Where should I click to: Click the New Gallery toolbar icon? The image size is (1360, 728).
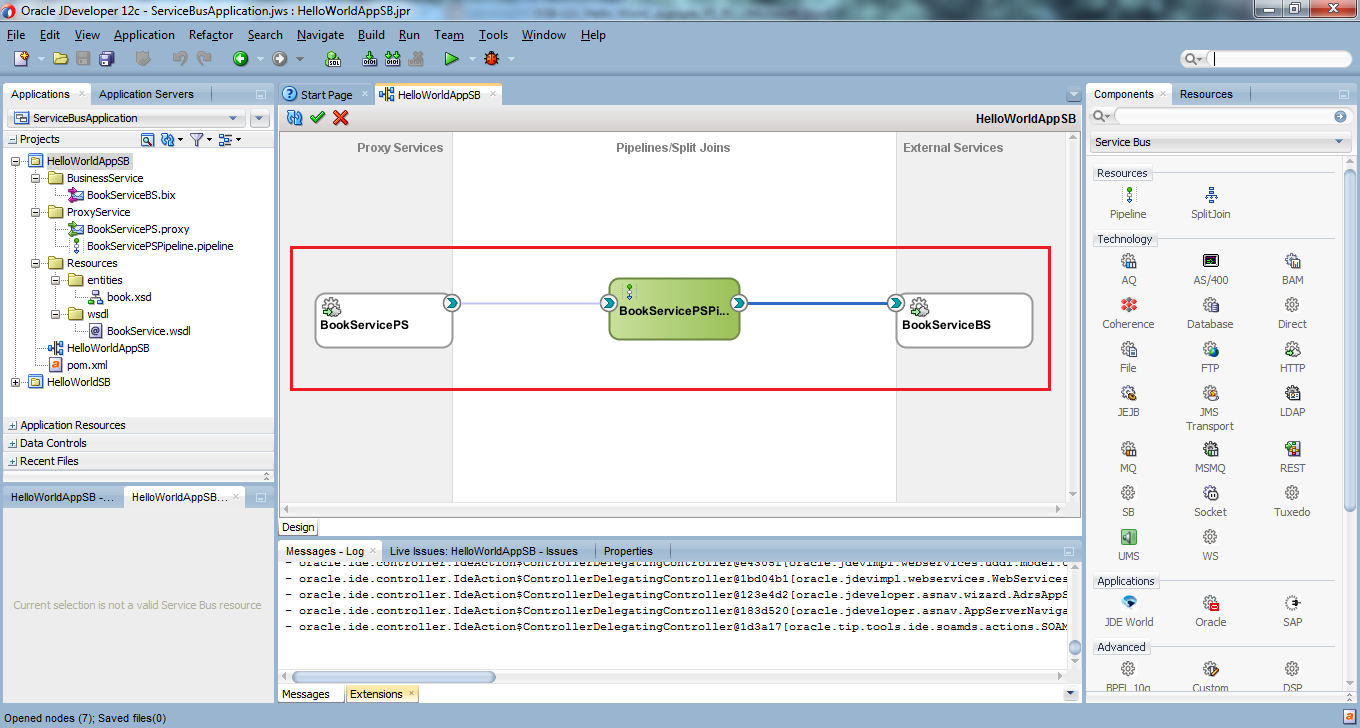coord(21,59)
